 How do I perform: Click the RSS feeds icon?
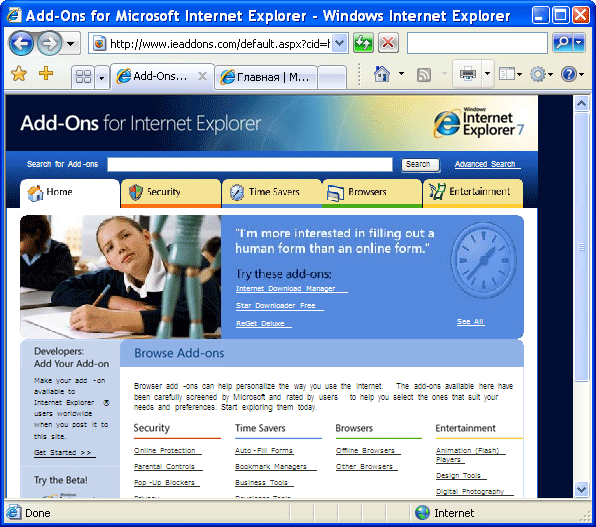point(423,75)
